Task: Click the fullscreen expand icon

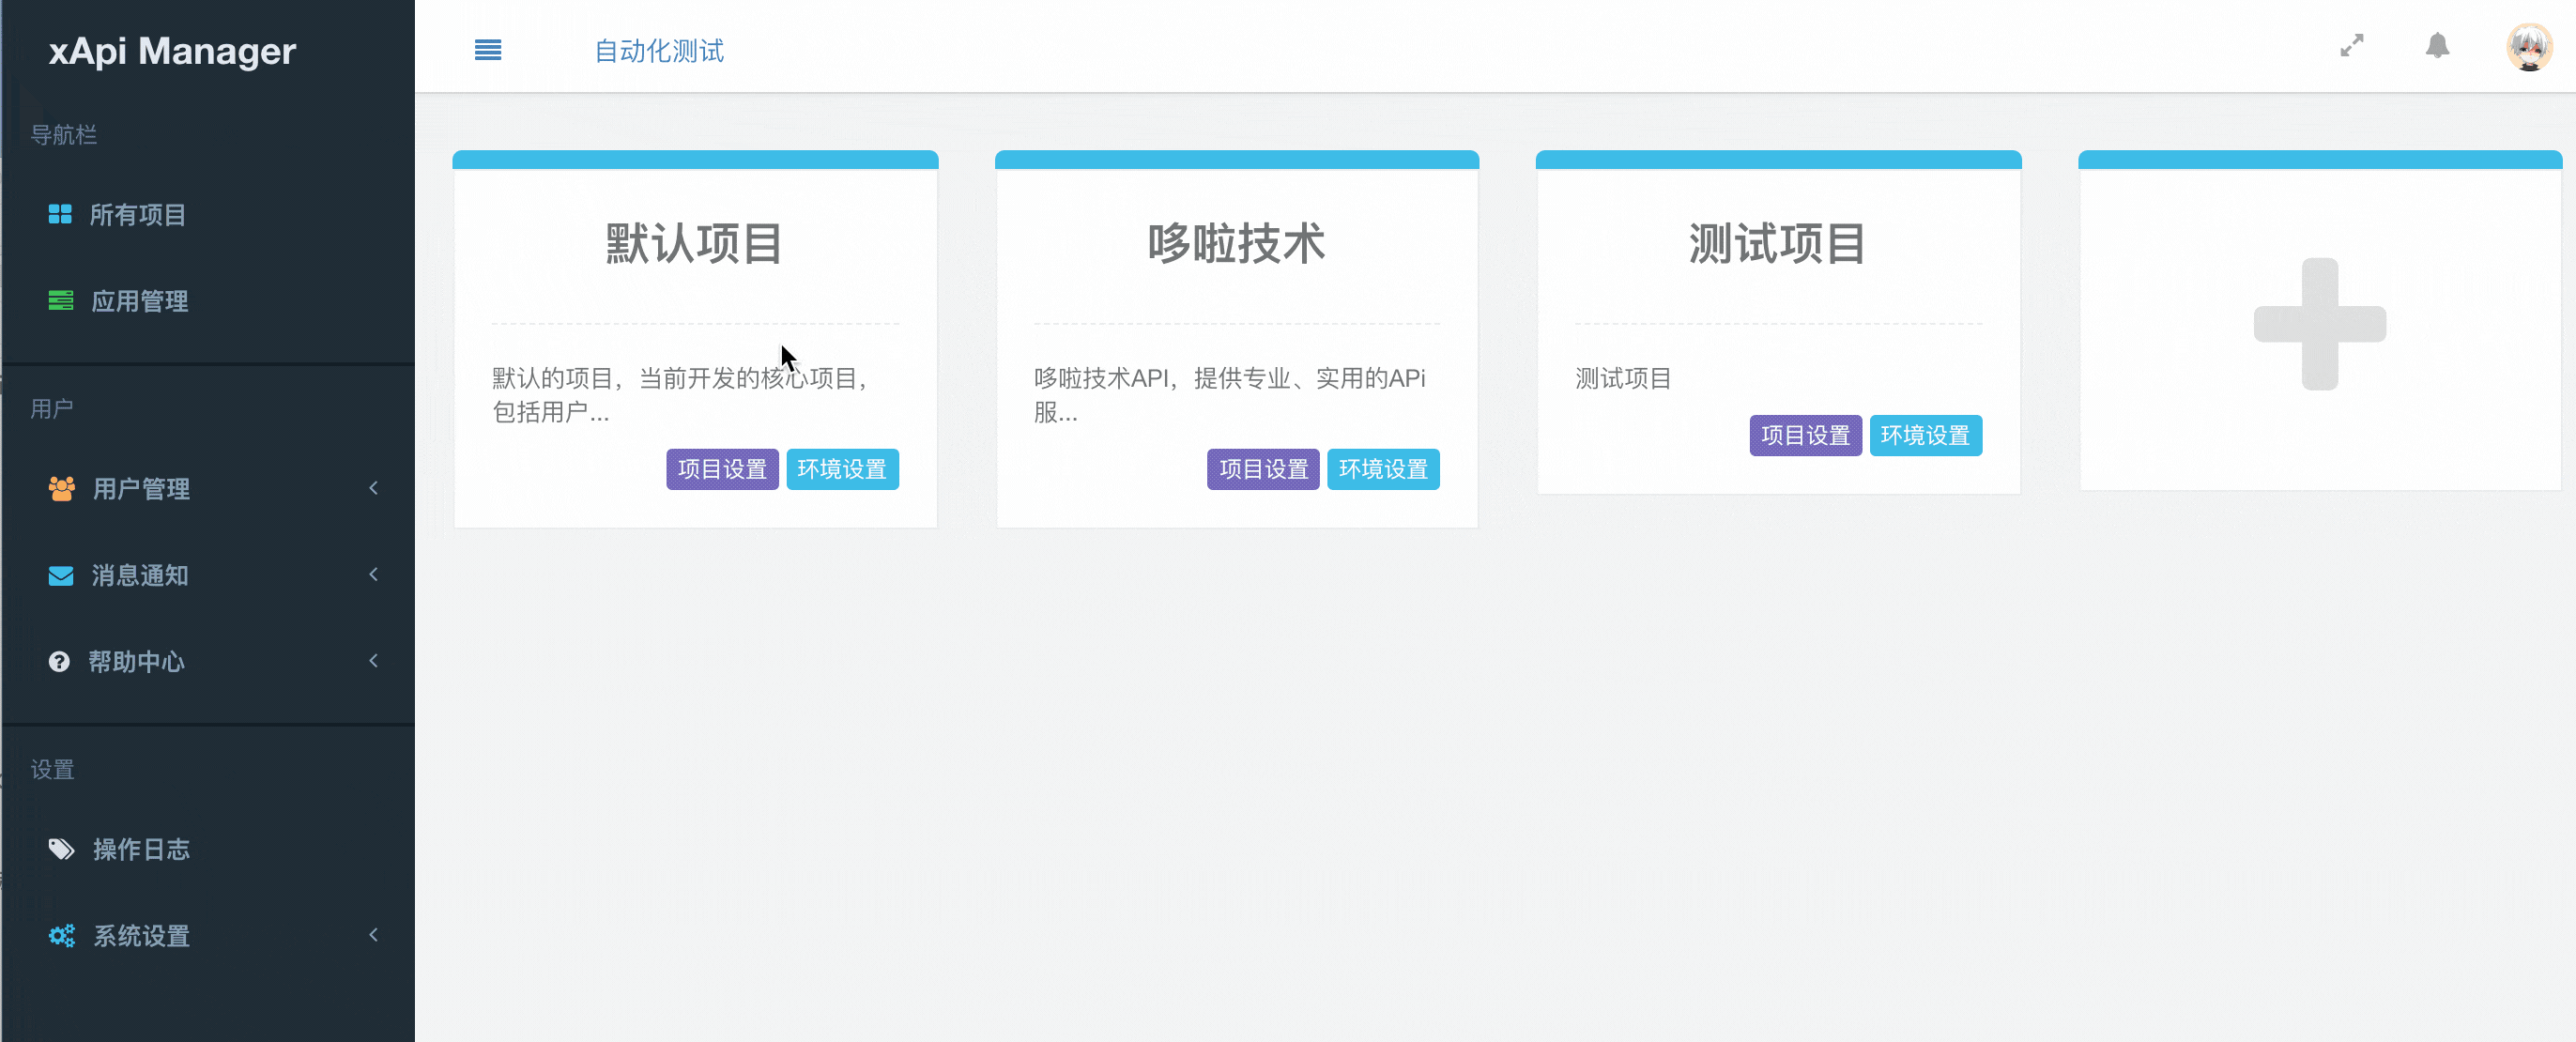Action: (2352, 46)
